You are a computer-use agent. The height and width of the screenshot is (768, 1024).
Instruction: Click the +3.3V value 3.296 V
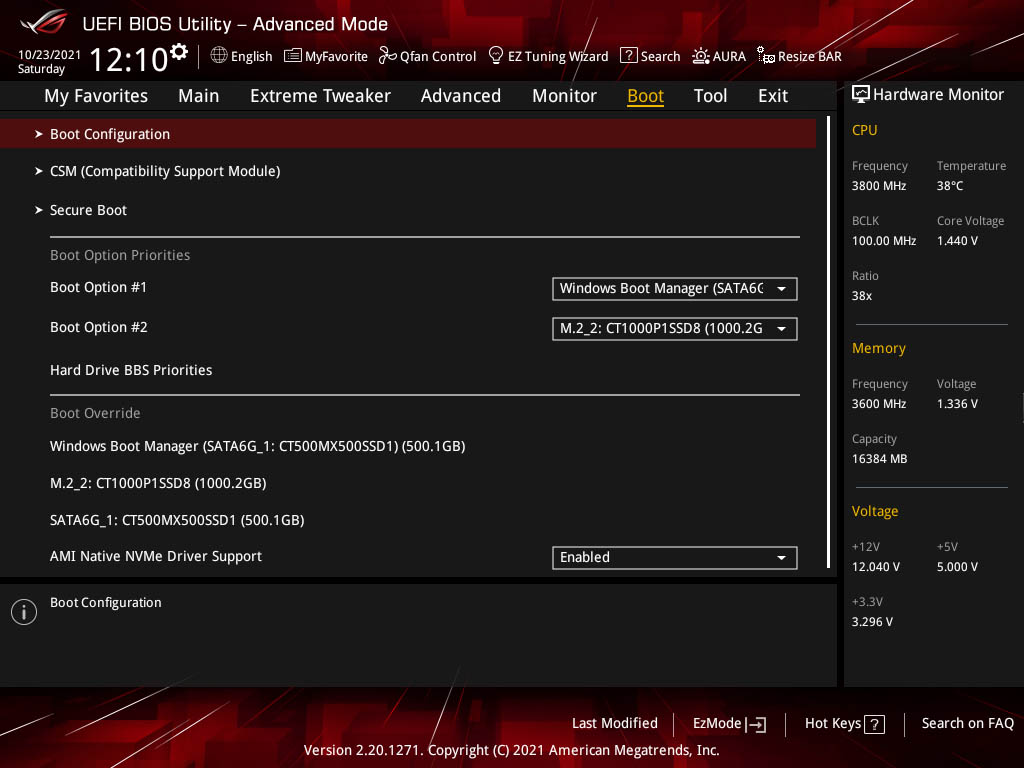click(x=872, y=622)
